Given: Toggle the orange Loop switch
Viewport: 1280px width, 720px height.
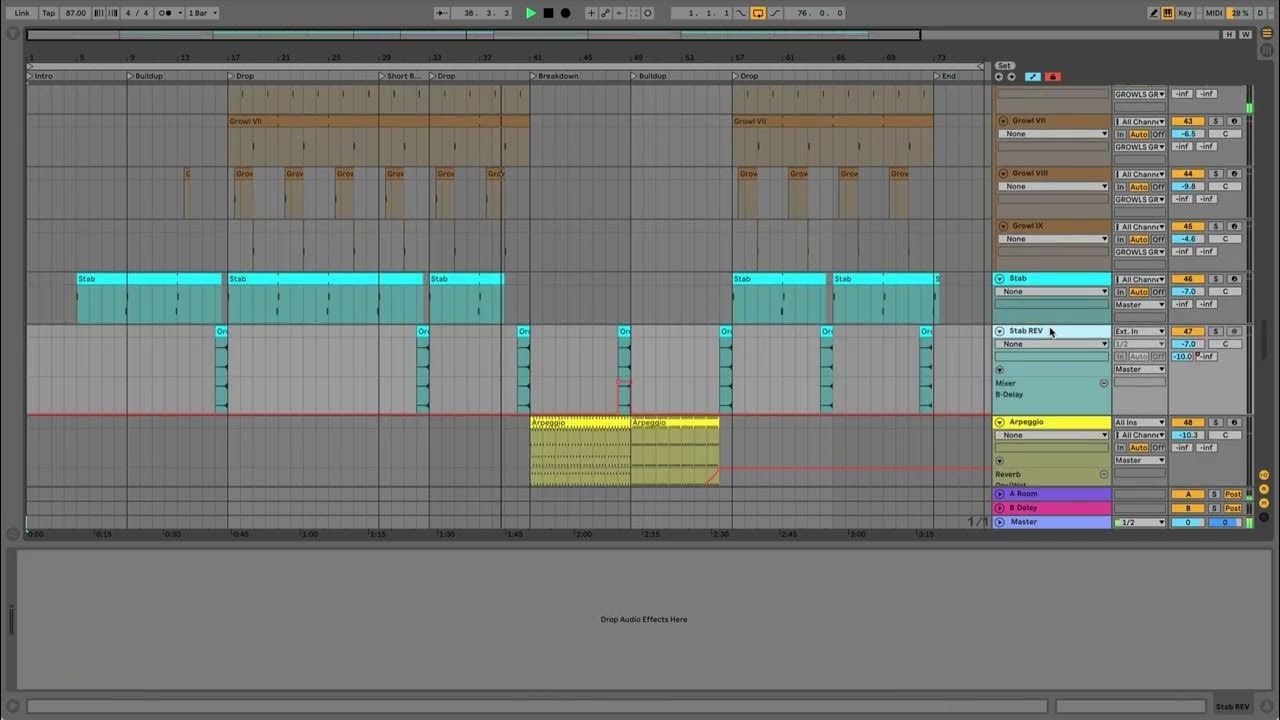Looking at the screenshot, I should 757,13.
